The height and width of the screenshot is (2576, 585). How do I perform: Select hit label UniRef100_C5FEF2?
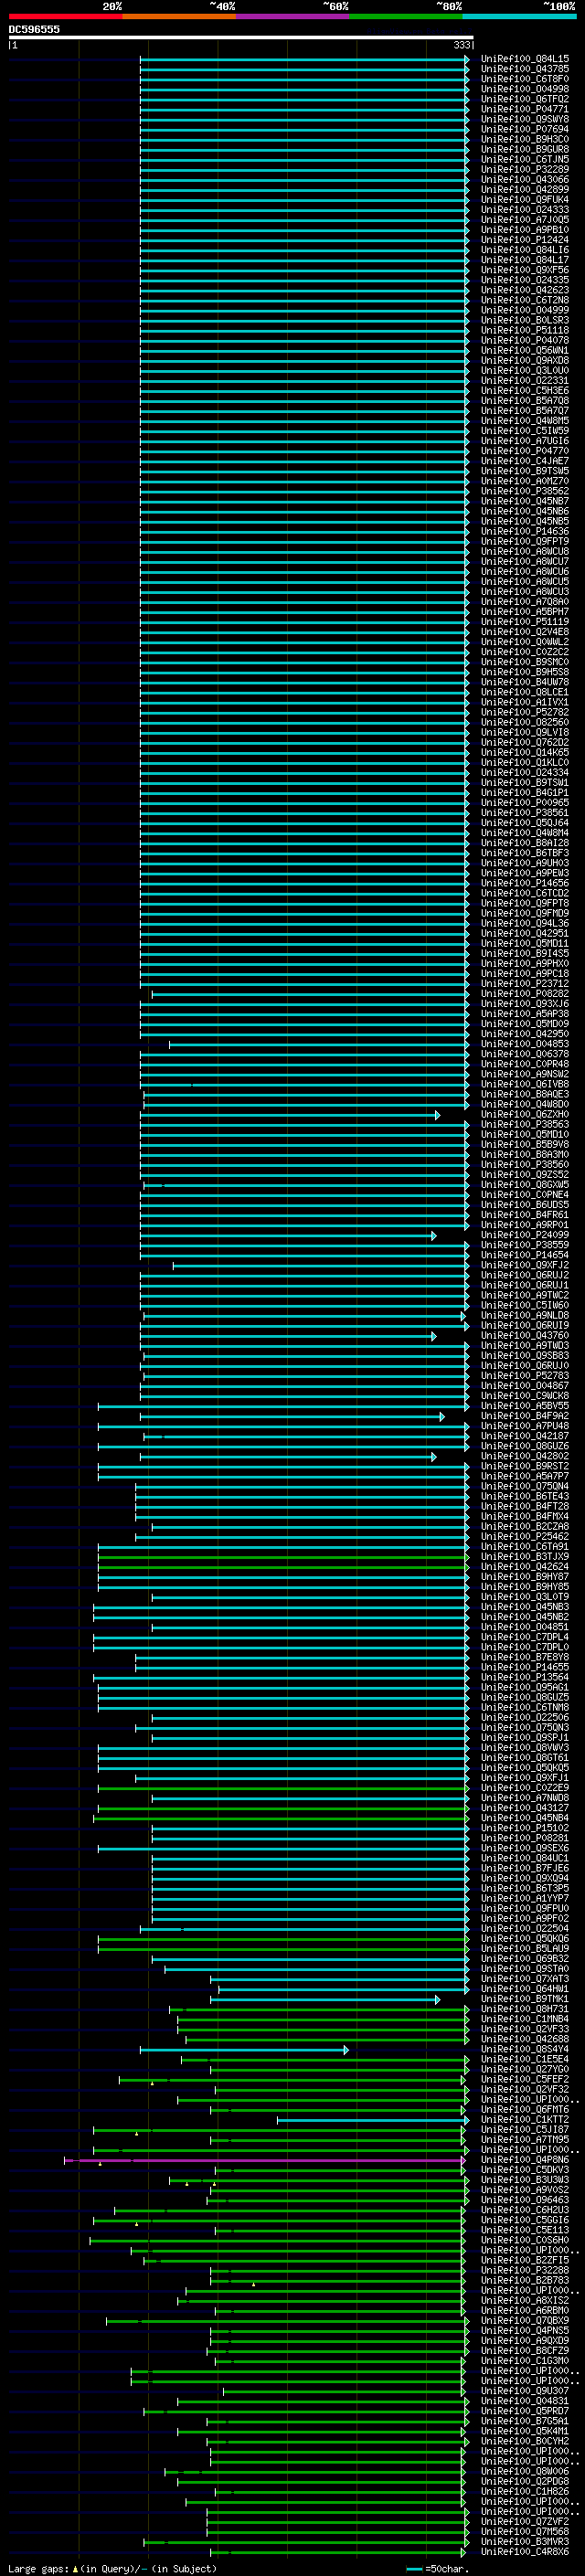pos(525,2079)
